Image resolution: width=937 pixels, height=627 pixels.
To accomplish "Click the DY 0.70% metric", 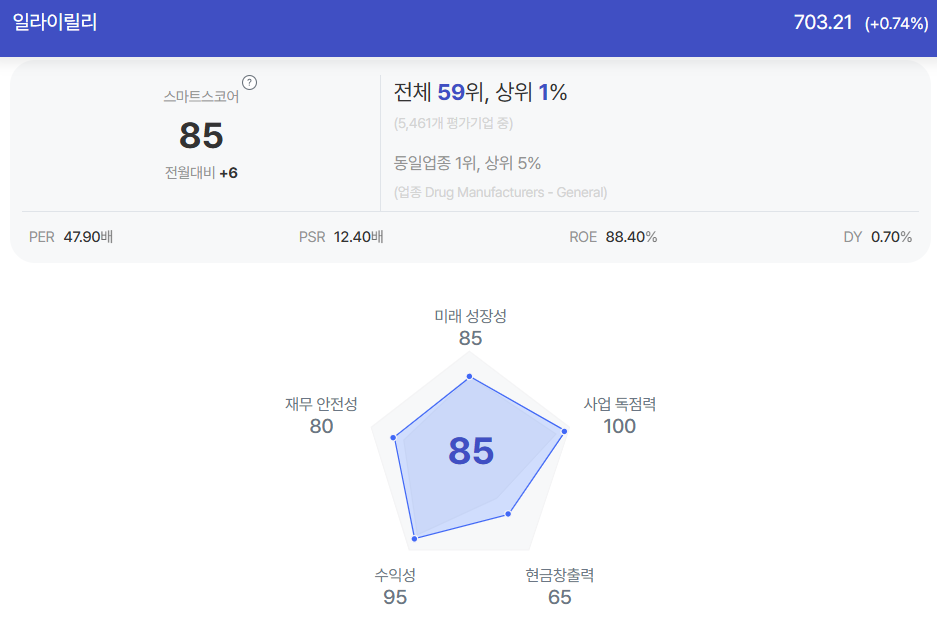I will point(877,237).
